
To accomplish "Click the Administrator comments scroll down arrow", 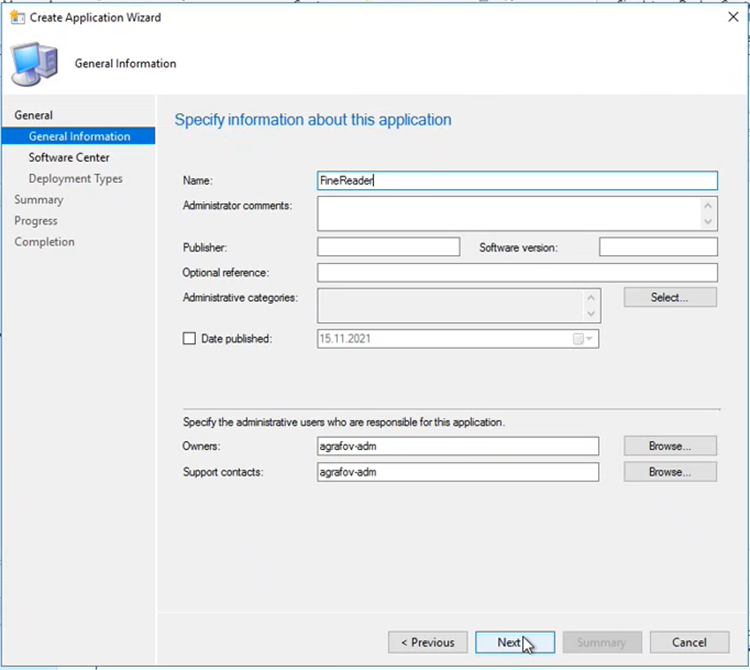I will pos(708,222).
